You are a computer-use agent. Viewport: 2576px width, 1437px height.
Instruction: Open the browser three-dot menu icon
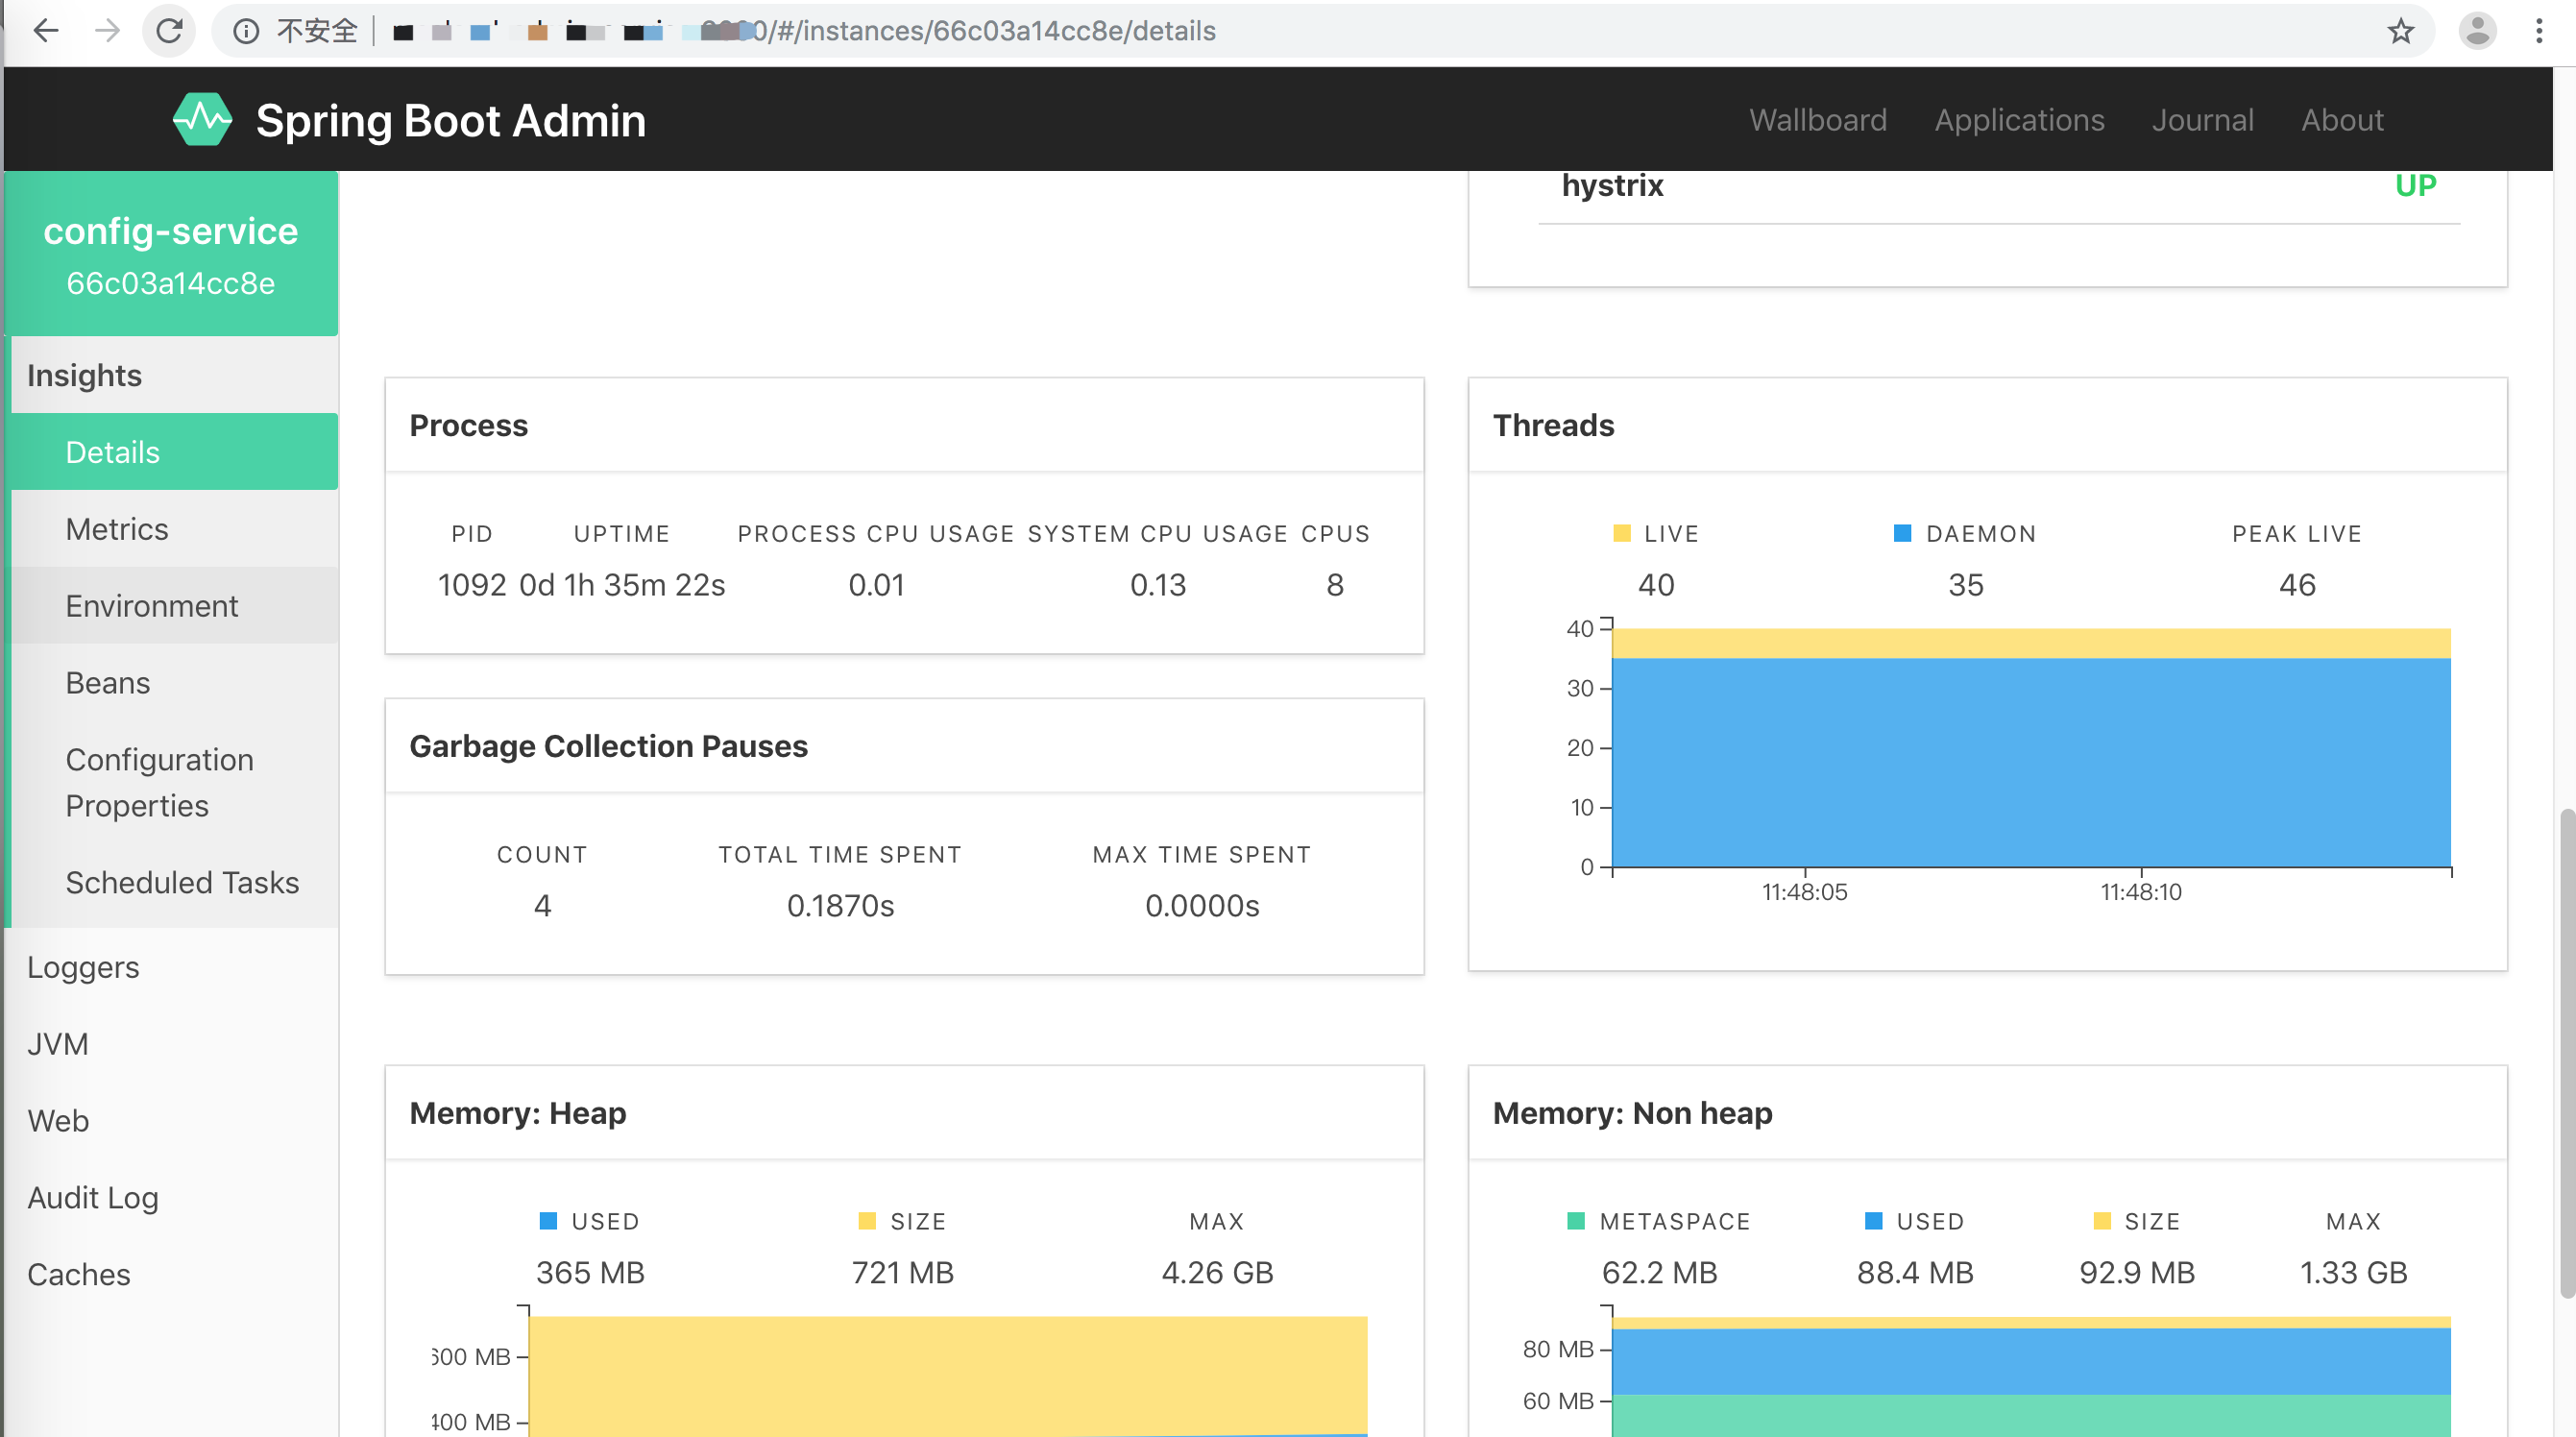(x=2541, y=31)
